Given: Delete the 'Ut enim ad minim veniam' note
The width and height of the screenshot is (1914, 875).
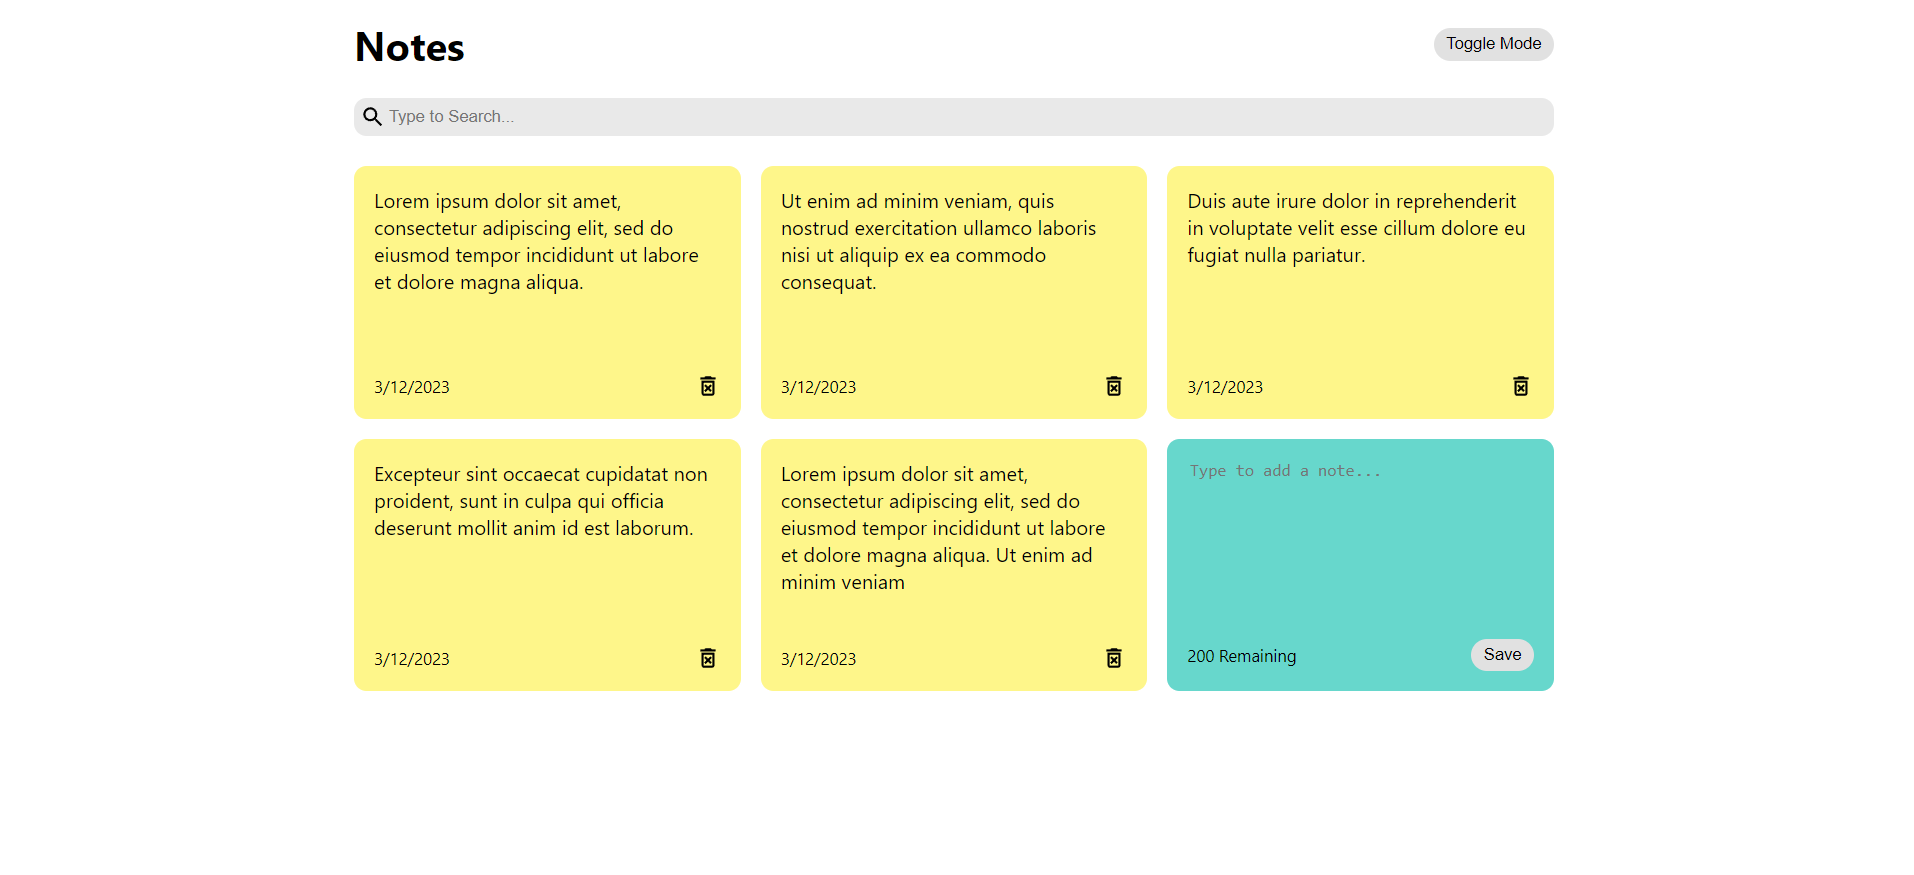Looking at the screenshot, I should pyautogui.click(x=1114, y=386).
